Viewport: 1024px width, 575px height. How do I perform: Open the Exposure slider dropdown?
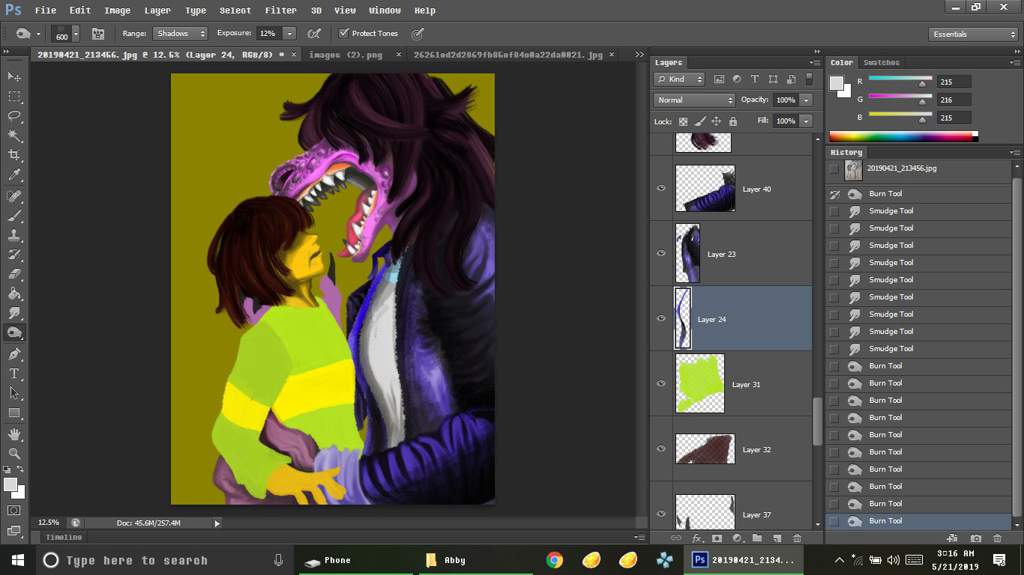289,33
